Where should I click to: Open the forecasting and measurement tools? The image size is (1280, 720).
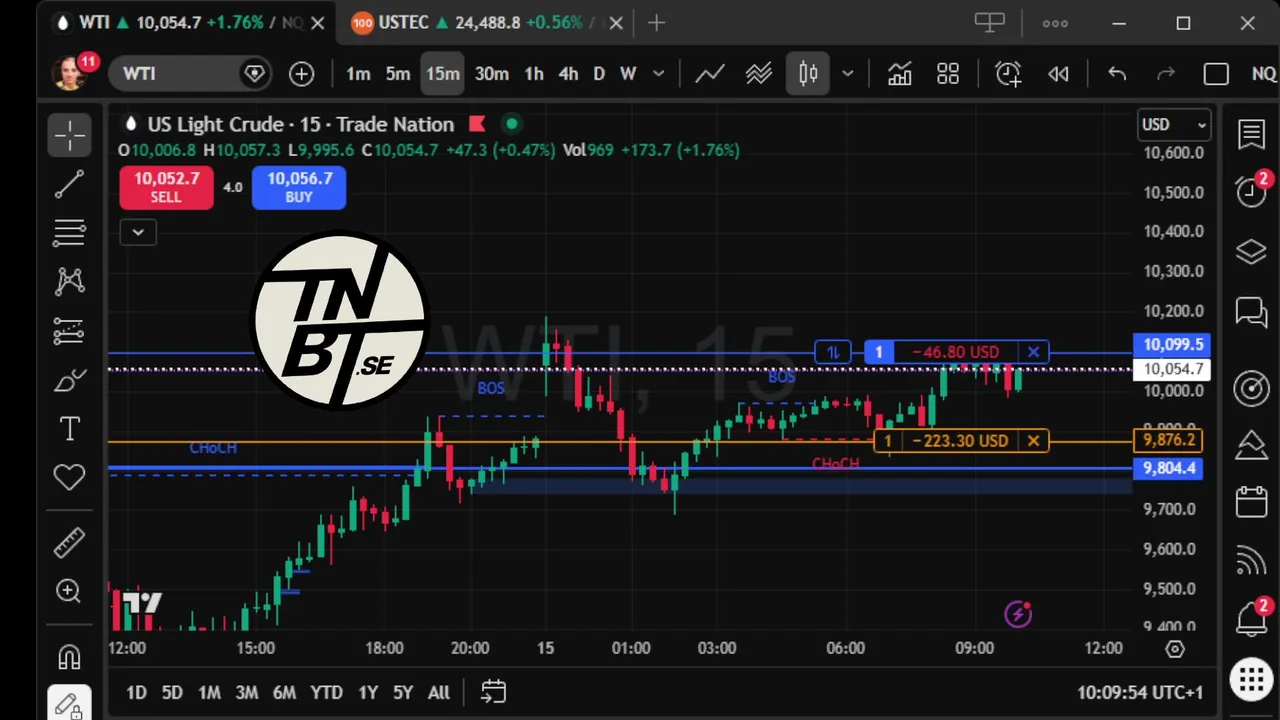click(x=69, y=330)
